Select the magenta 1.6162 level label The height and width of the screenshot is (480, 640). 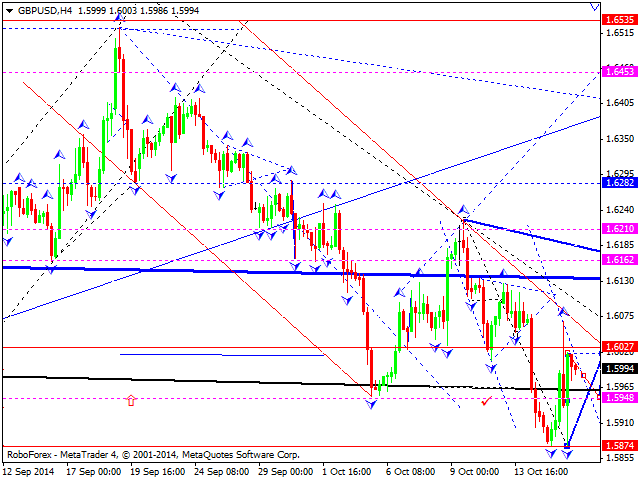pyautogui.click(x=617, y=259)
